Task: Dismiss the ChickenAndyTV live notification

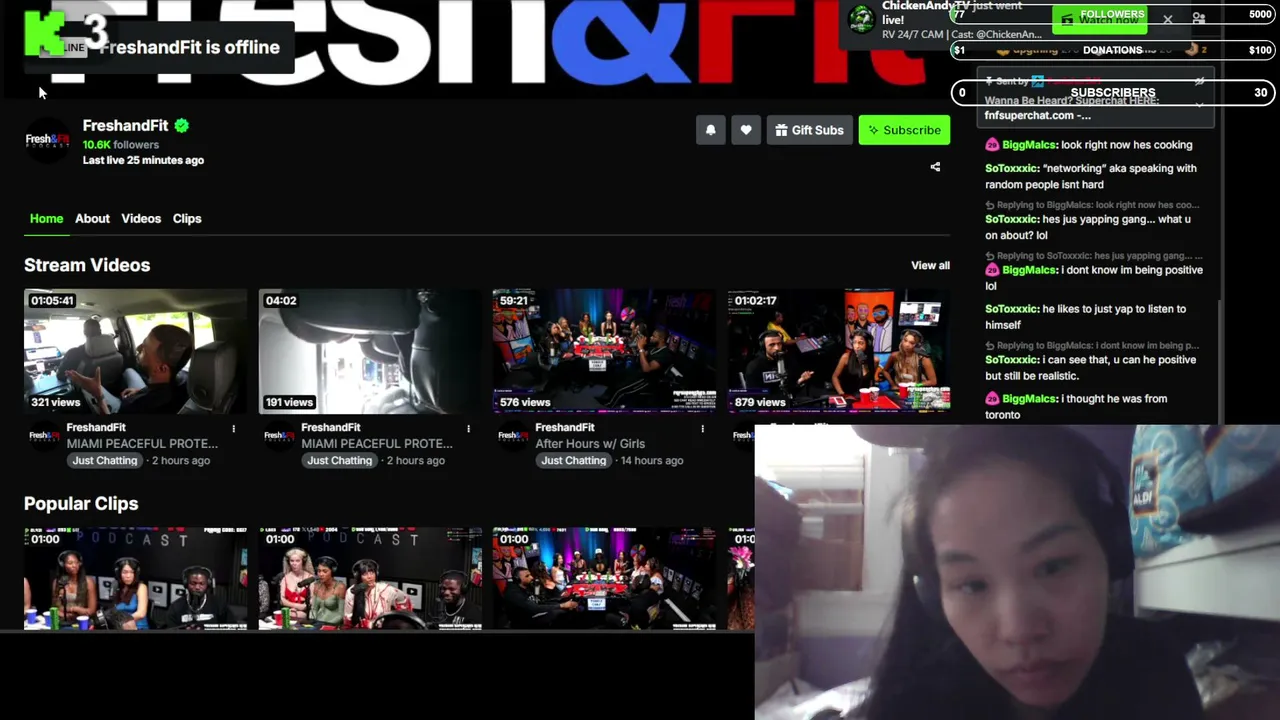Action: [x=1167, y=19]
